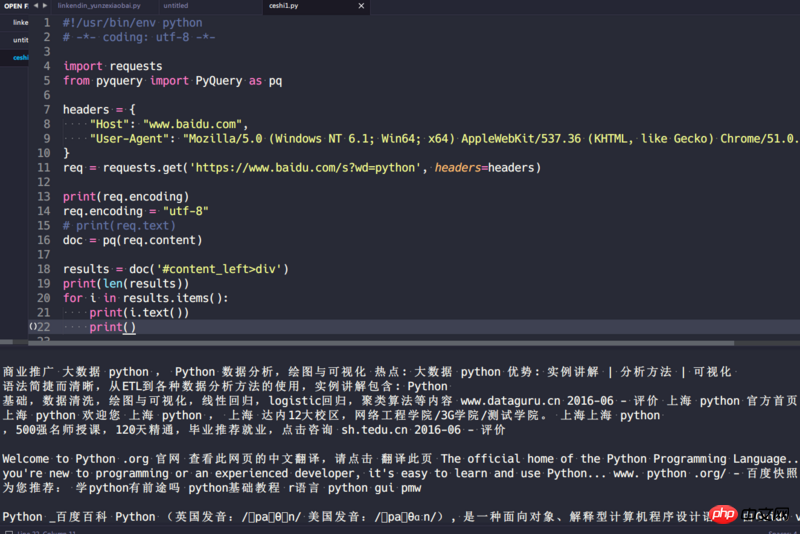Click line number 7 in gutter
Screen dimensions: 800x534
[x=46, y=110]
